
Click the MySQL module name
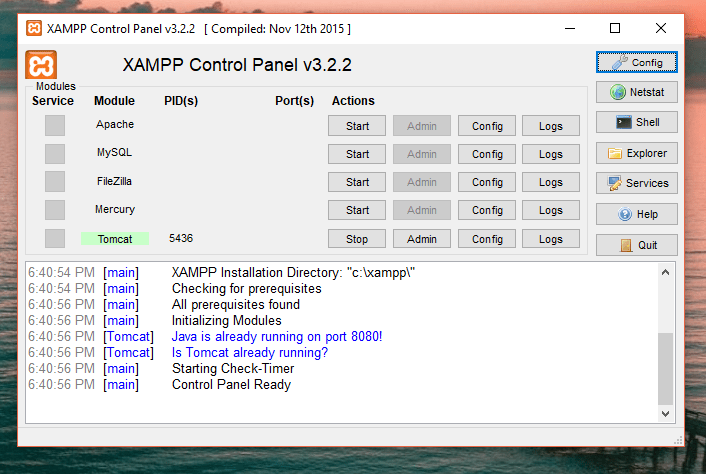click(114, 152)
